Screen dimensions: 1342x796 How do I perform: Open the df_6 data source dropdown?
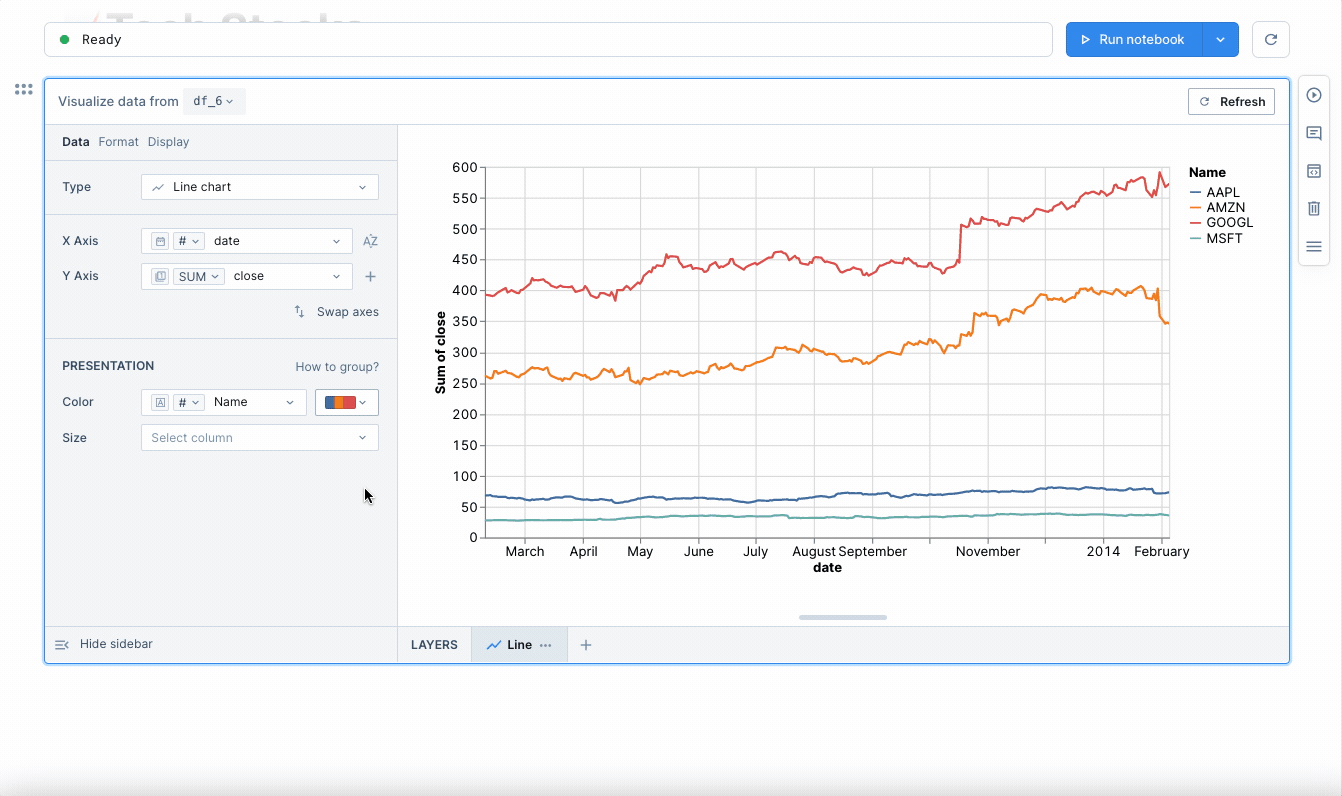tap(214, 101)
